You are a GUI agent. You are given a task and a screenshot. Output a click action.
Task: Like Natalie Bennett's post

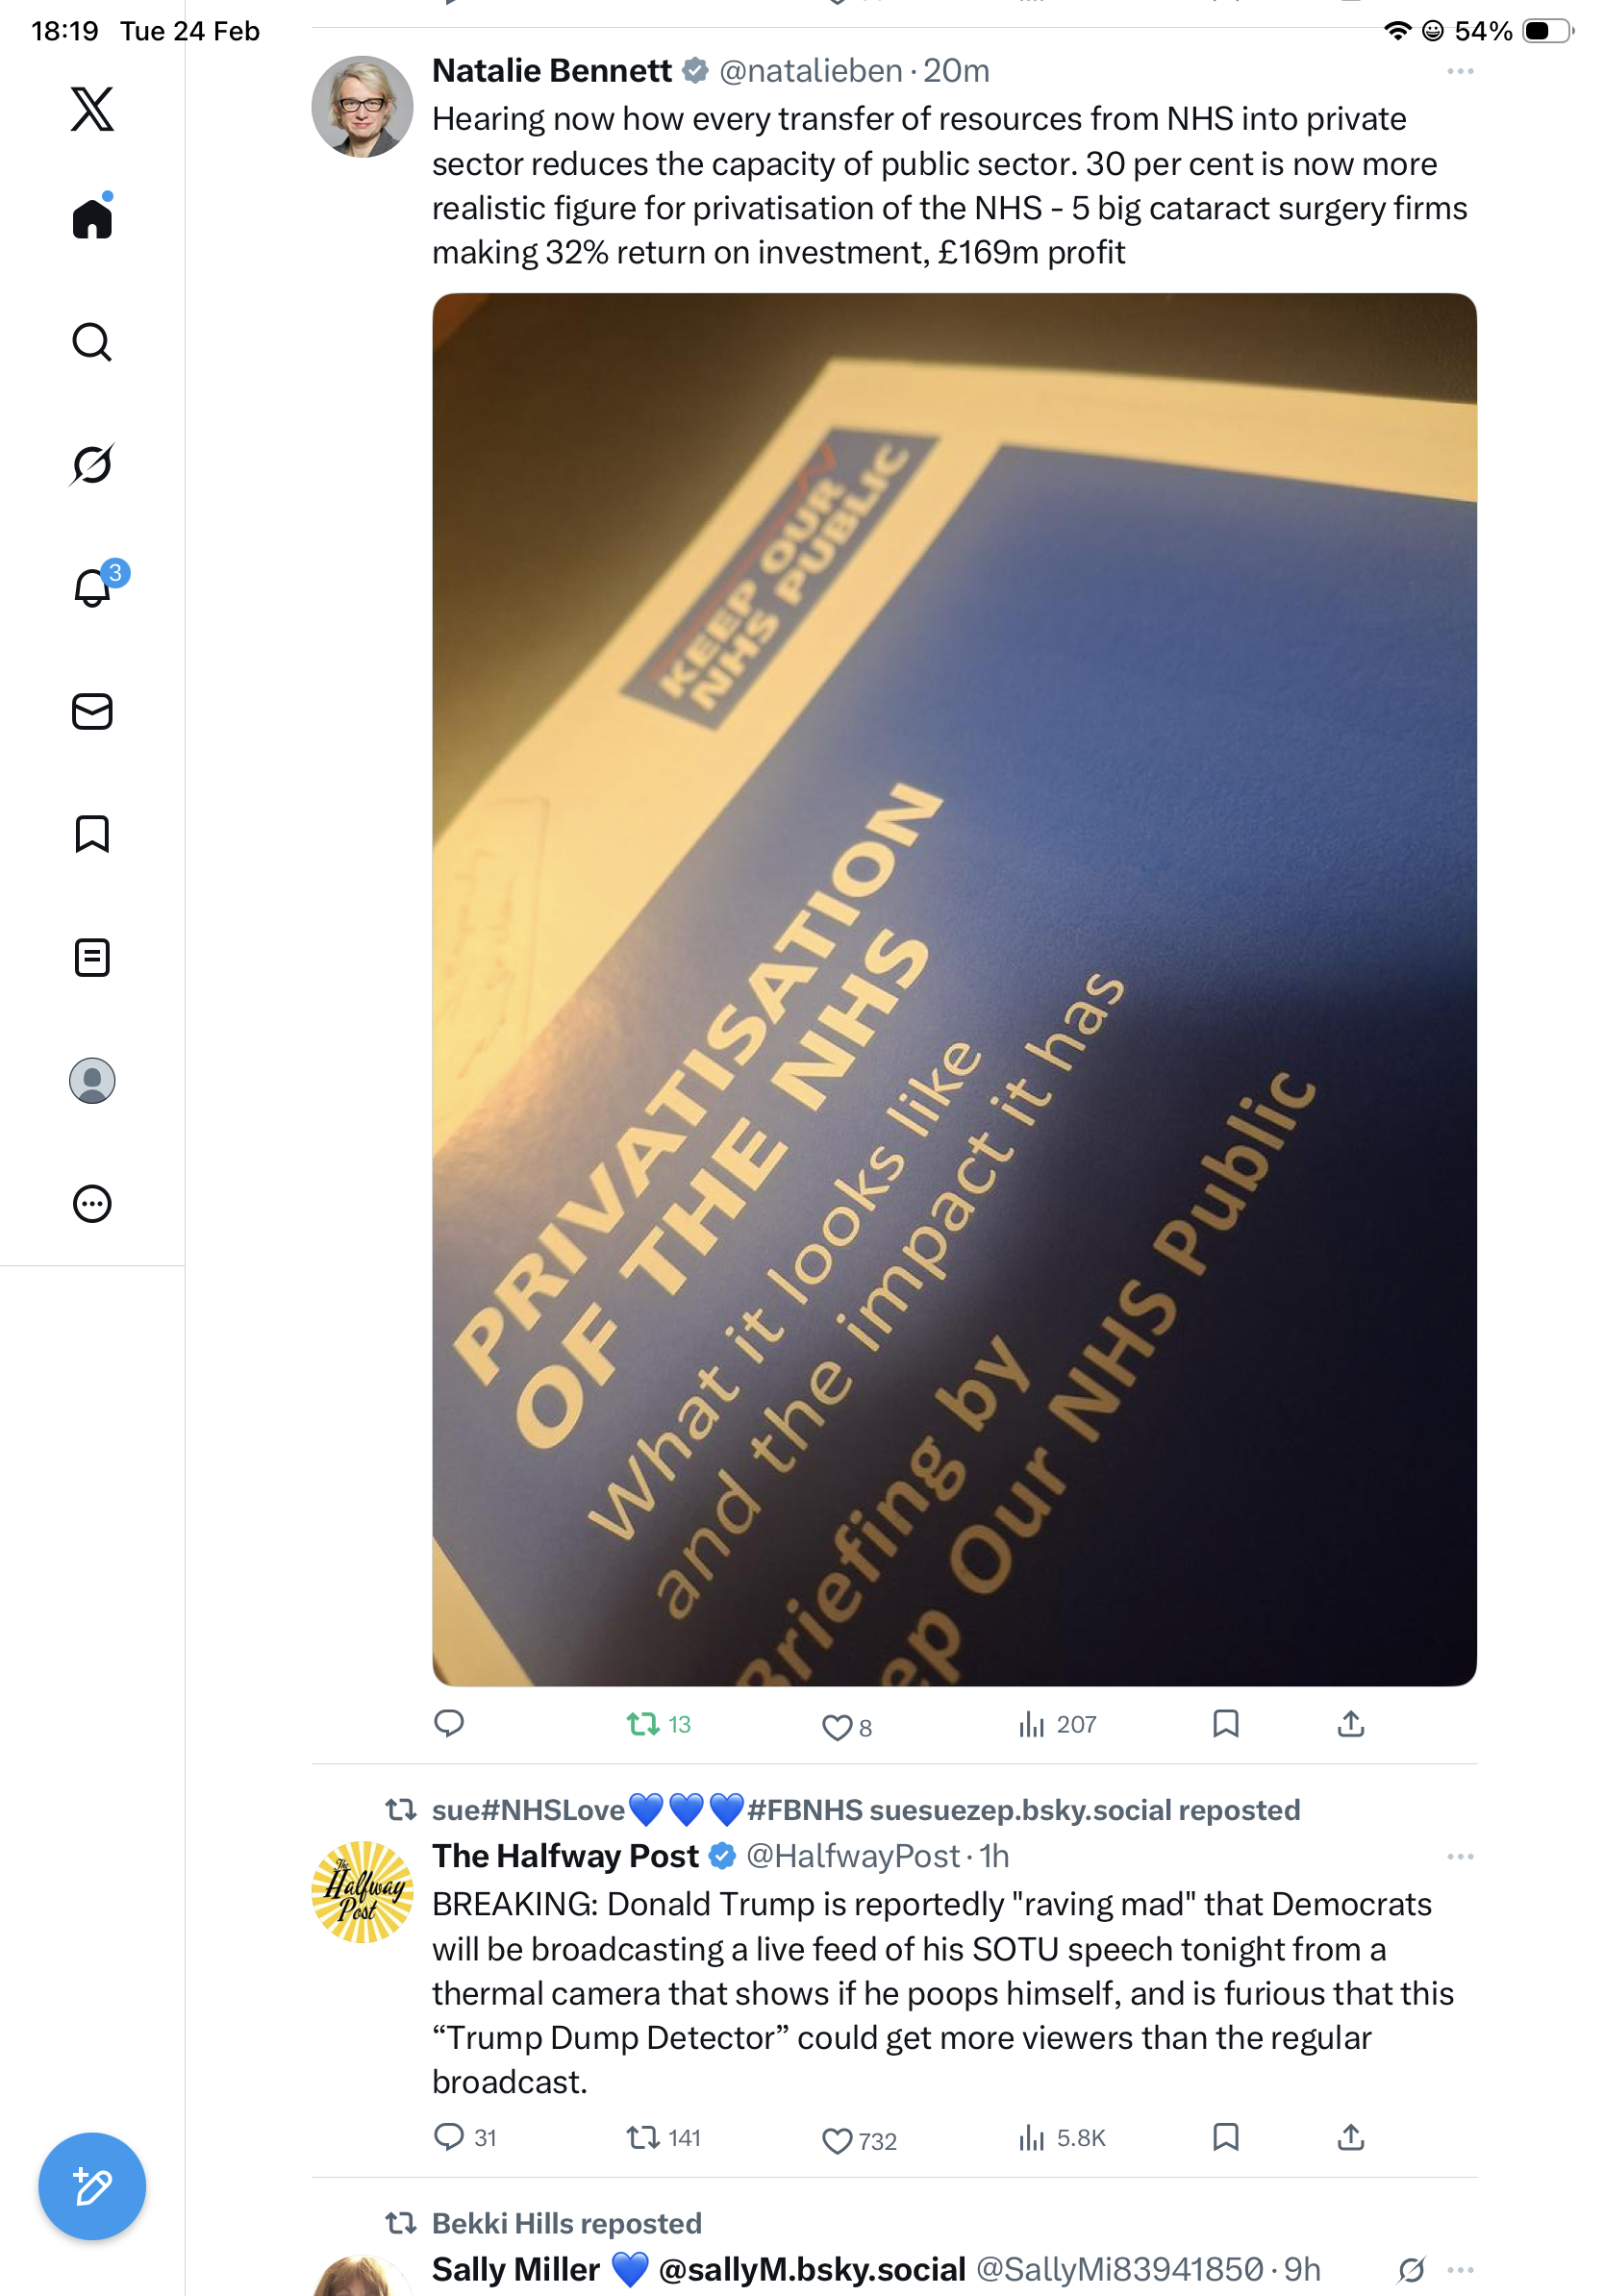[846, 1727]
